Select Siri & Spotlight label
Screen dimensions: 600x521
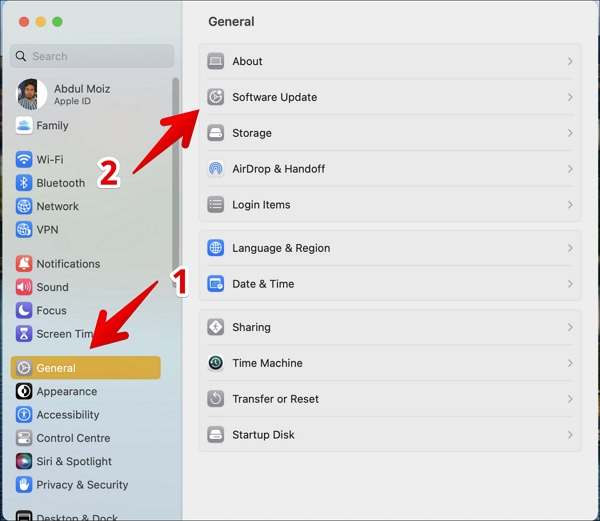pos(74,461)
